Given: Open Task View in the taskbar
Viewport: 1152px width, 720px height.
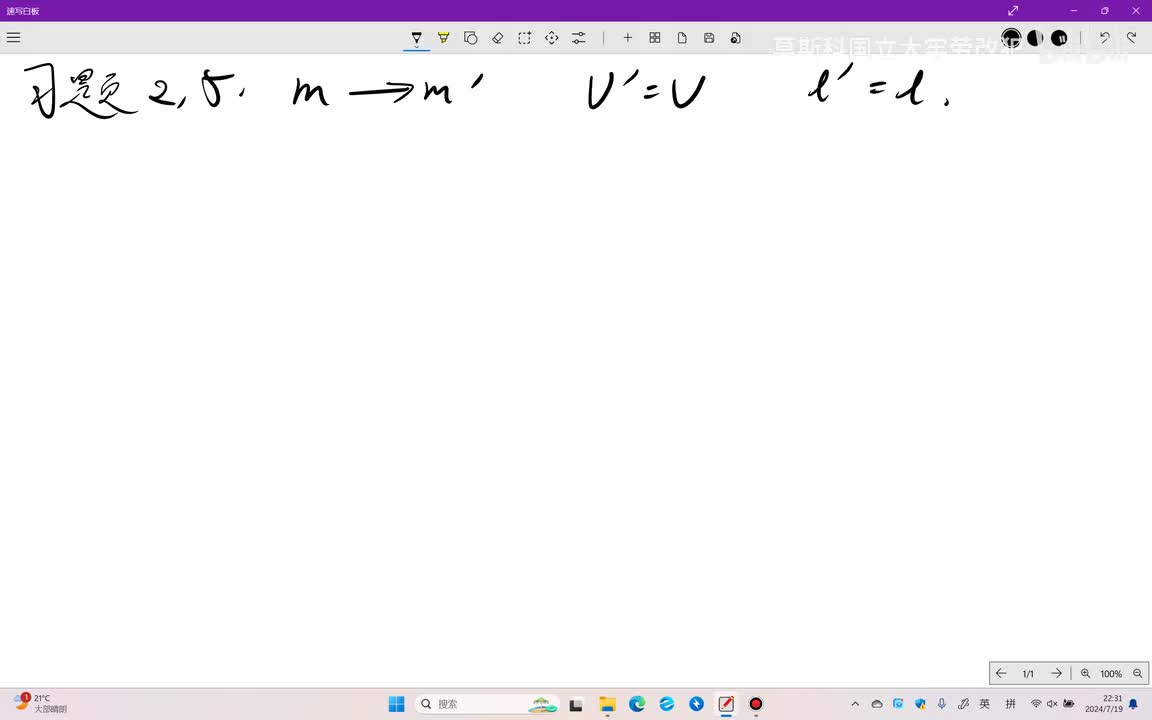Looking at the screenshot, I should [576, 704].
